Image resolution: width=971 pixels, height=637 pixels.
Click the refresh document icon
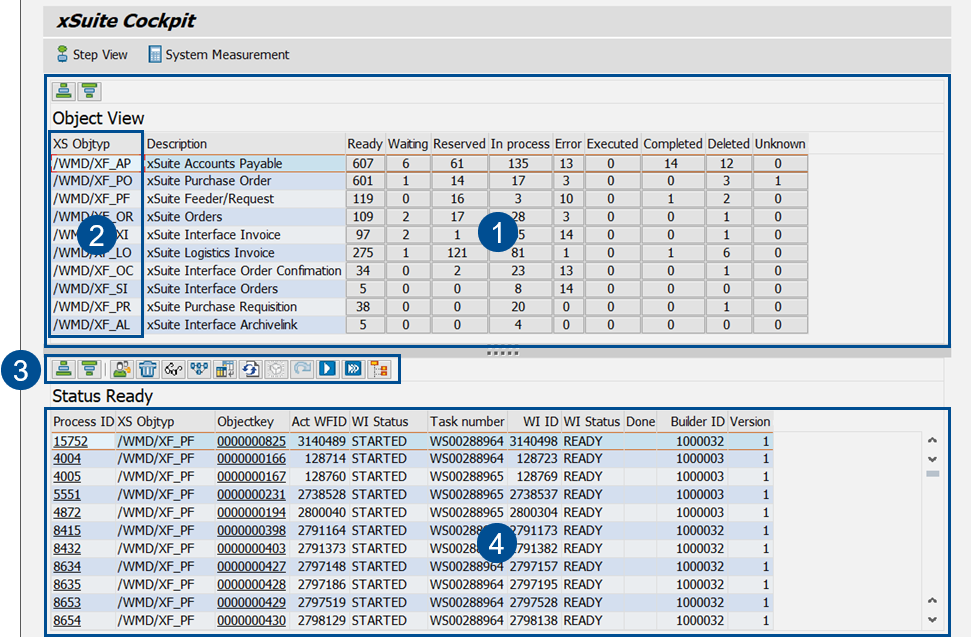click(x=251, y=370)
